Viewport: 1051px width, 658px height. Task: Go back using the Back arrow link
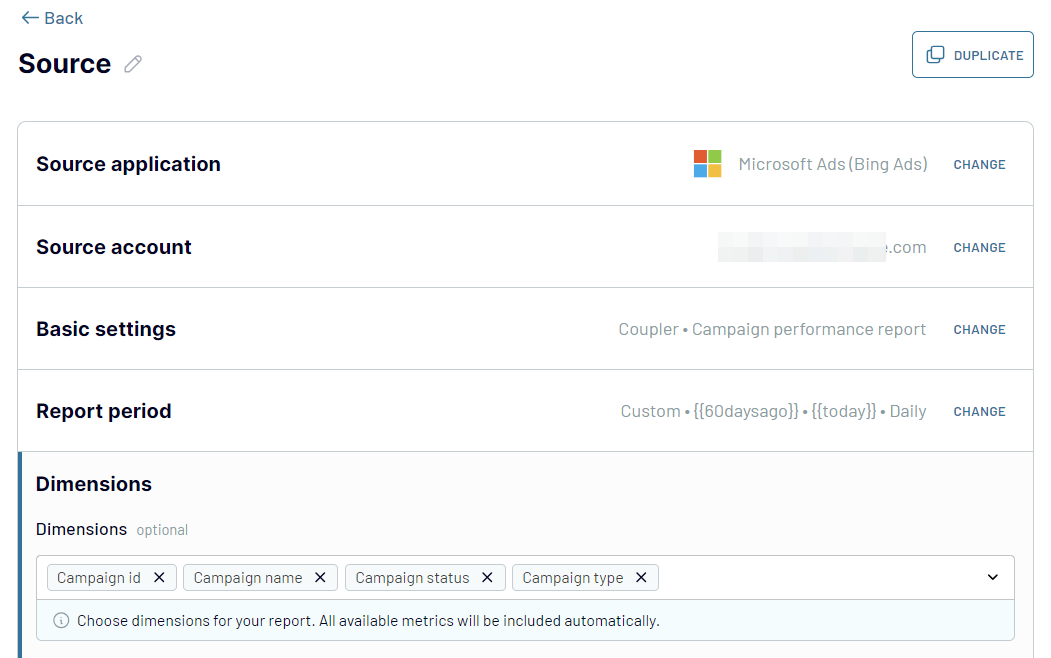52,18
